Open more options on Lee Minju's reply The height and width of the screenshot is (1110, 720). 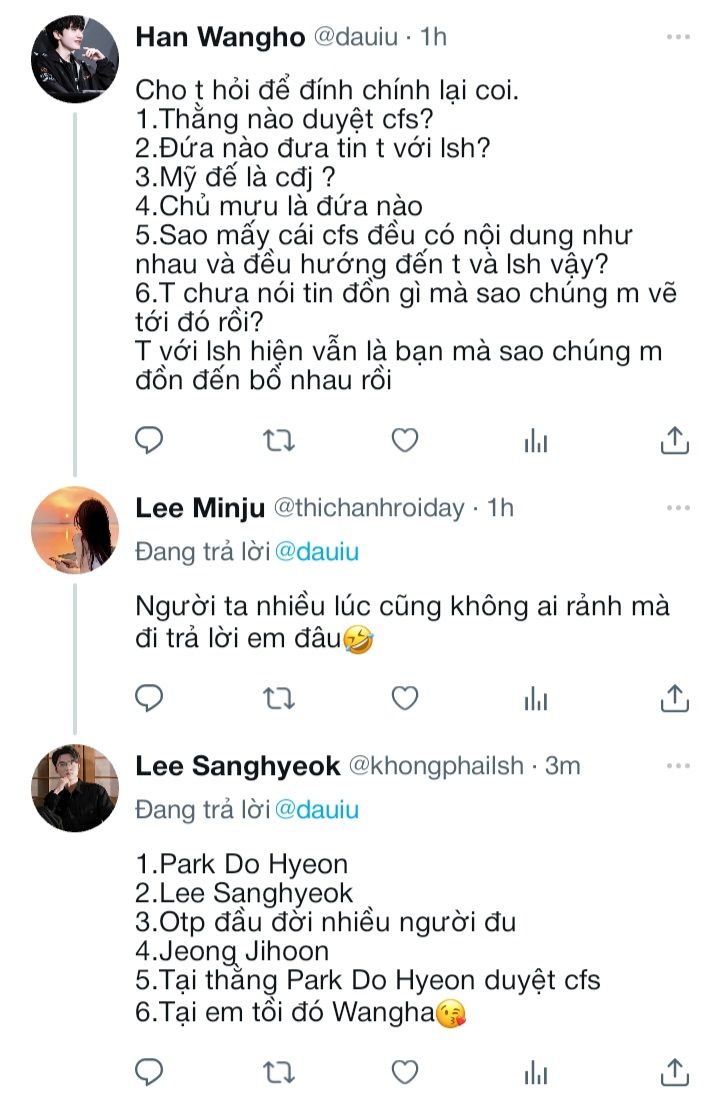678,508
